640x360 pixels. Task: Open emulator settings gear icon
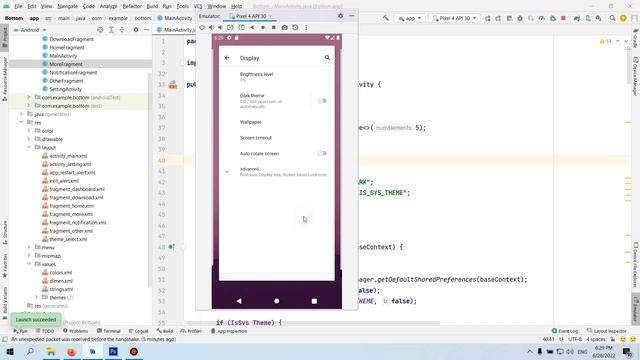point(340,16)
